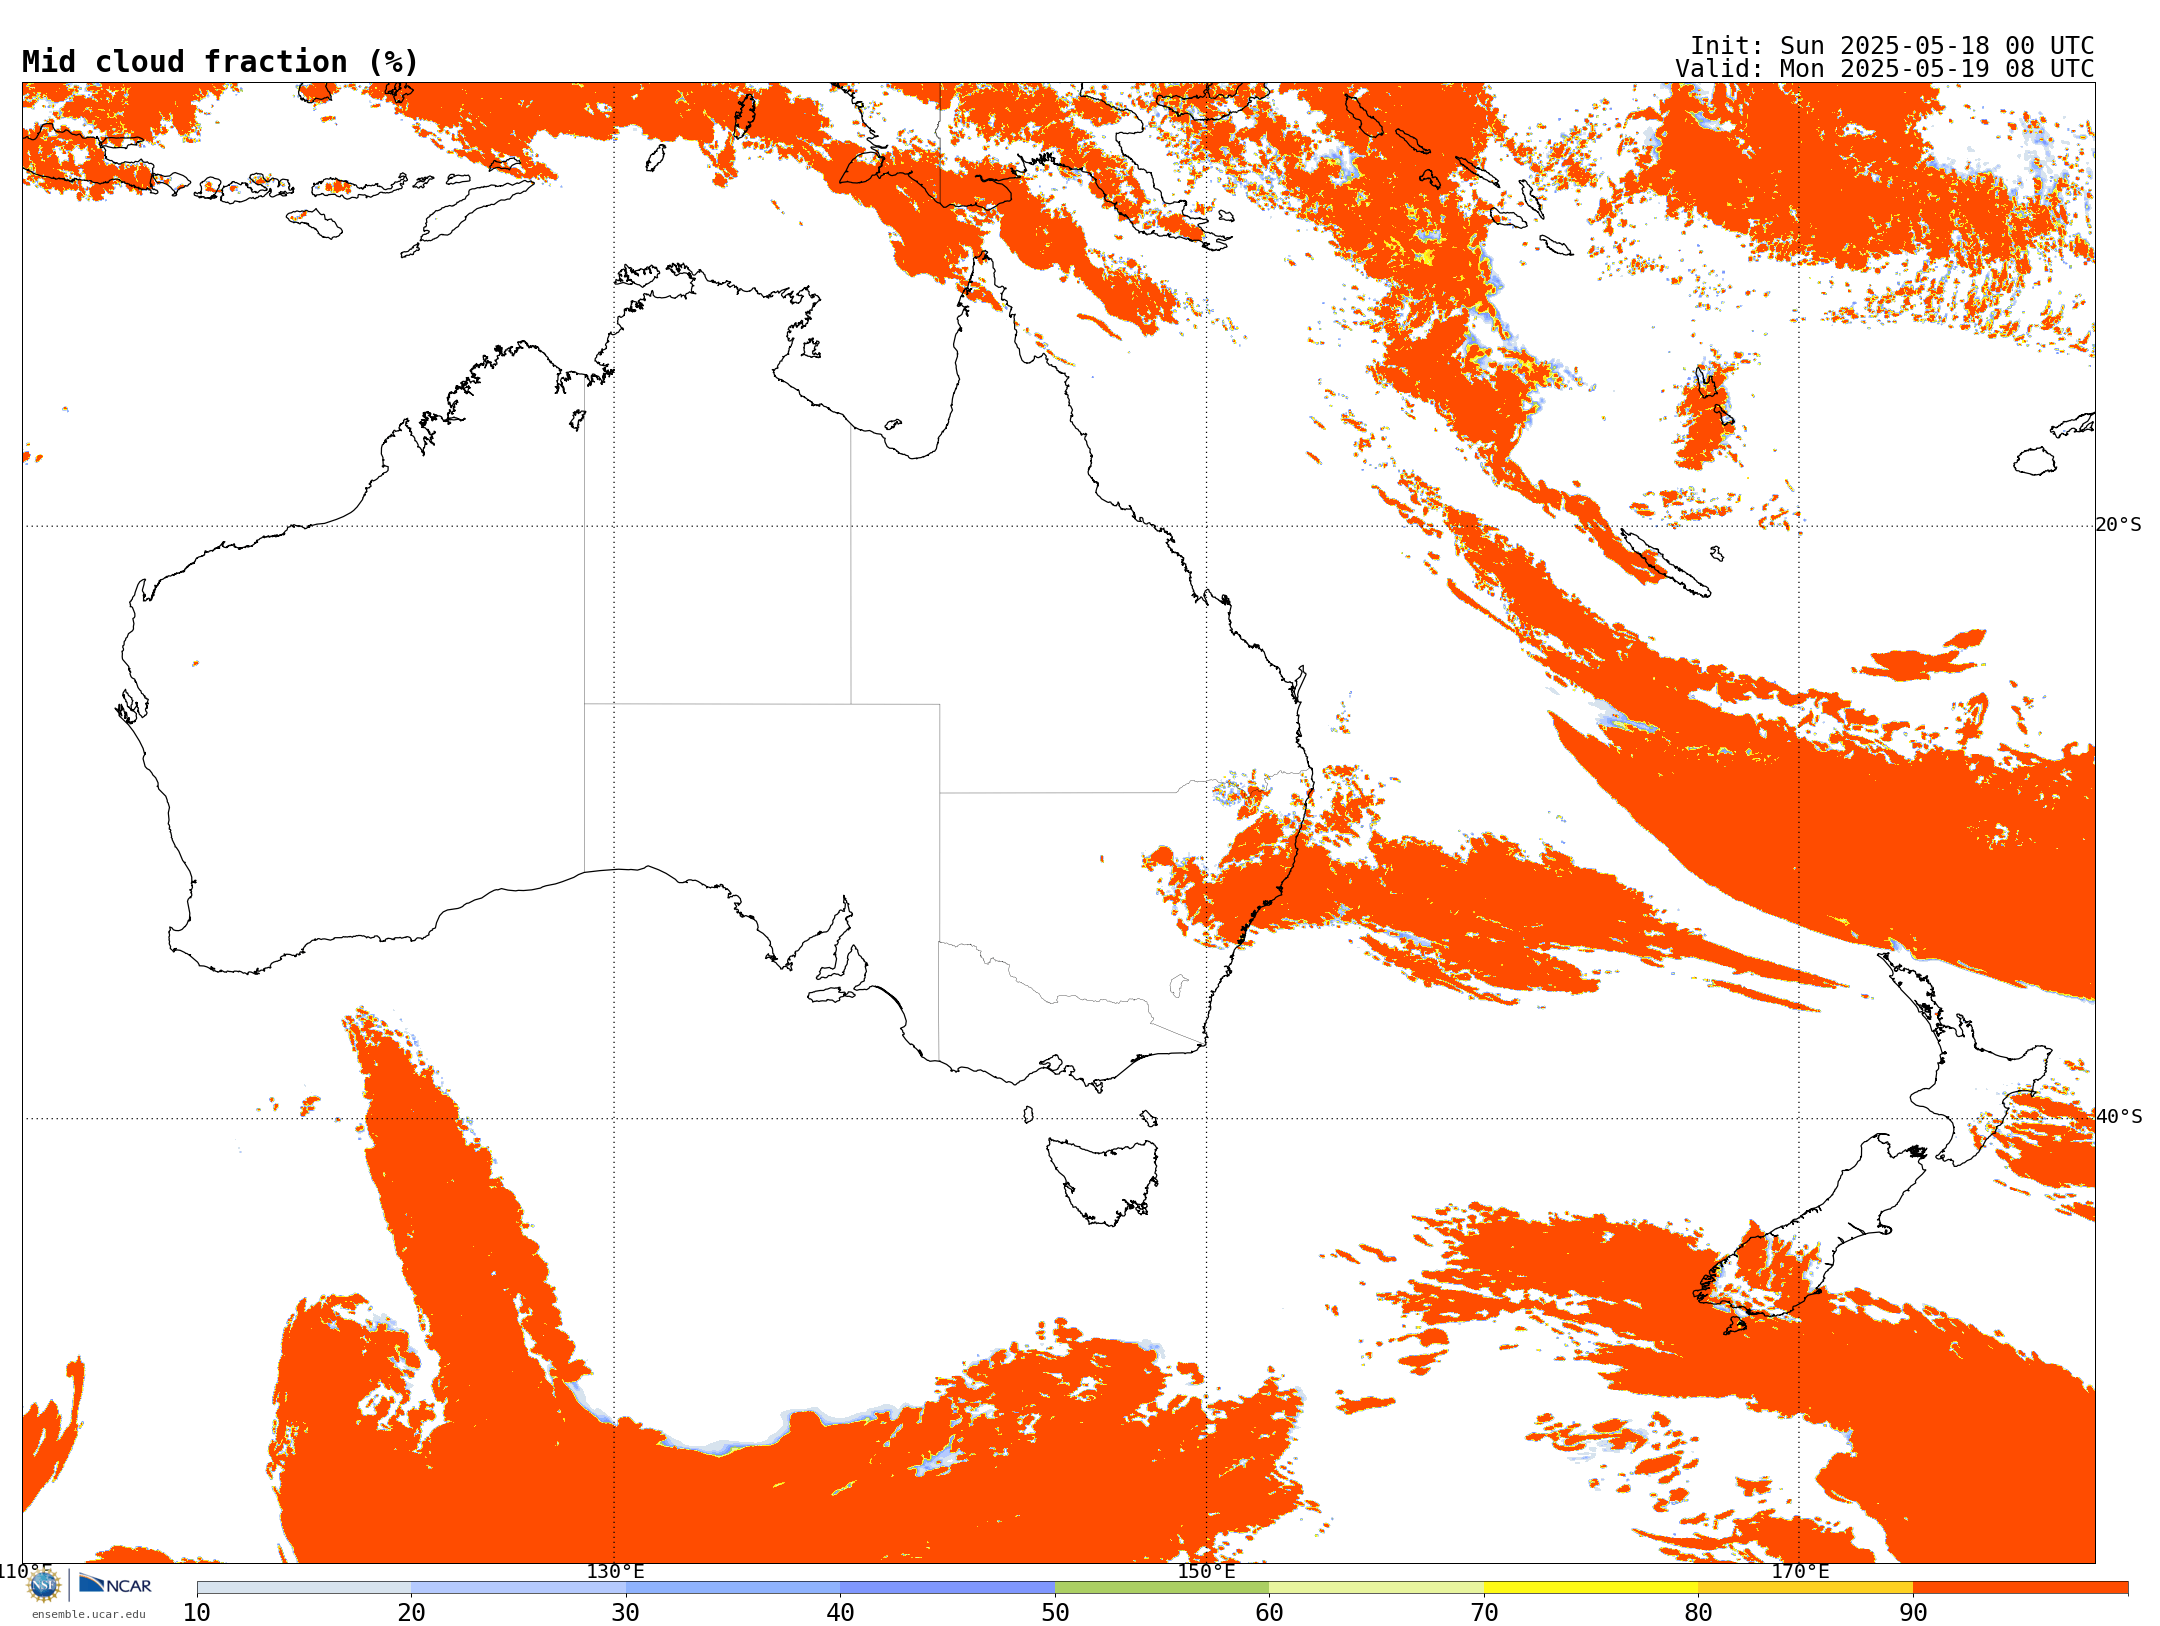Click the 'Valid: Mon 2025-05-19 08 UTC' text
The width and height of the screenshot is (2160, 1626).
(1884, 69)
